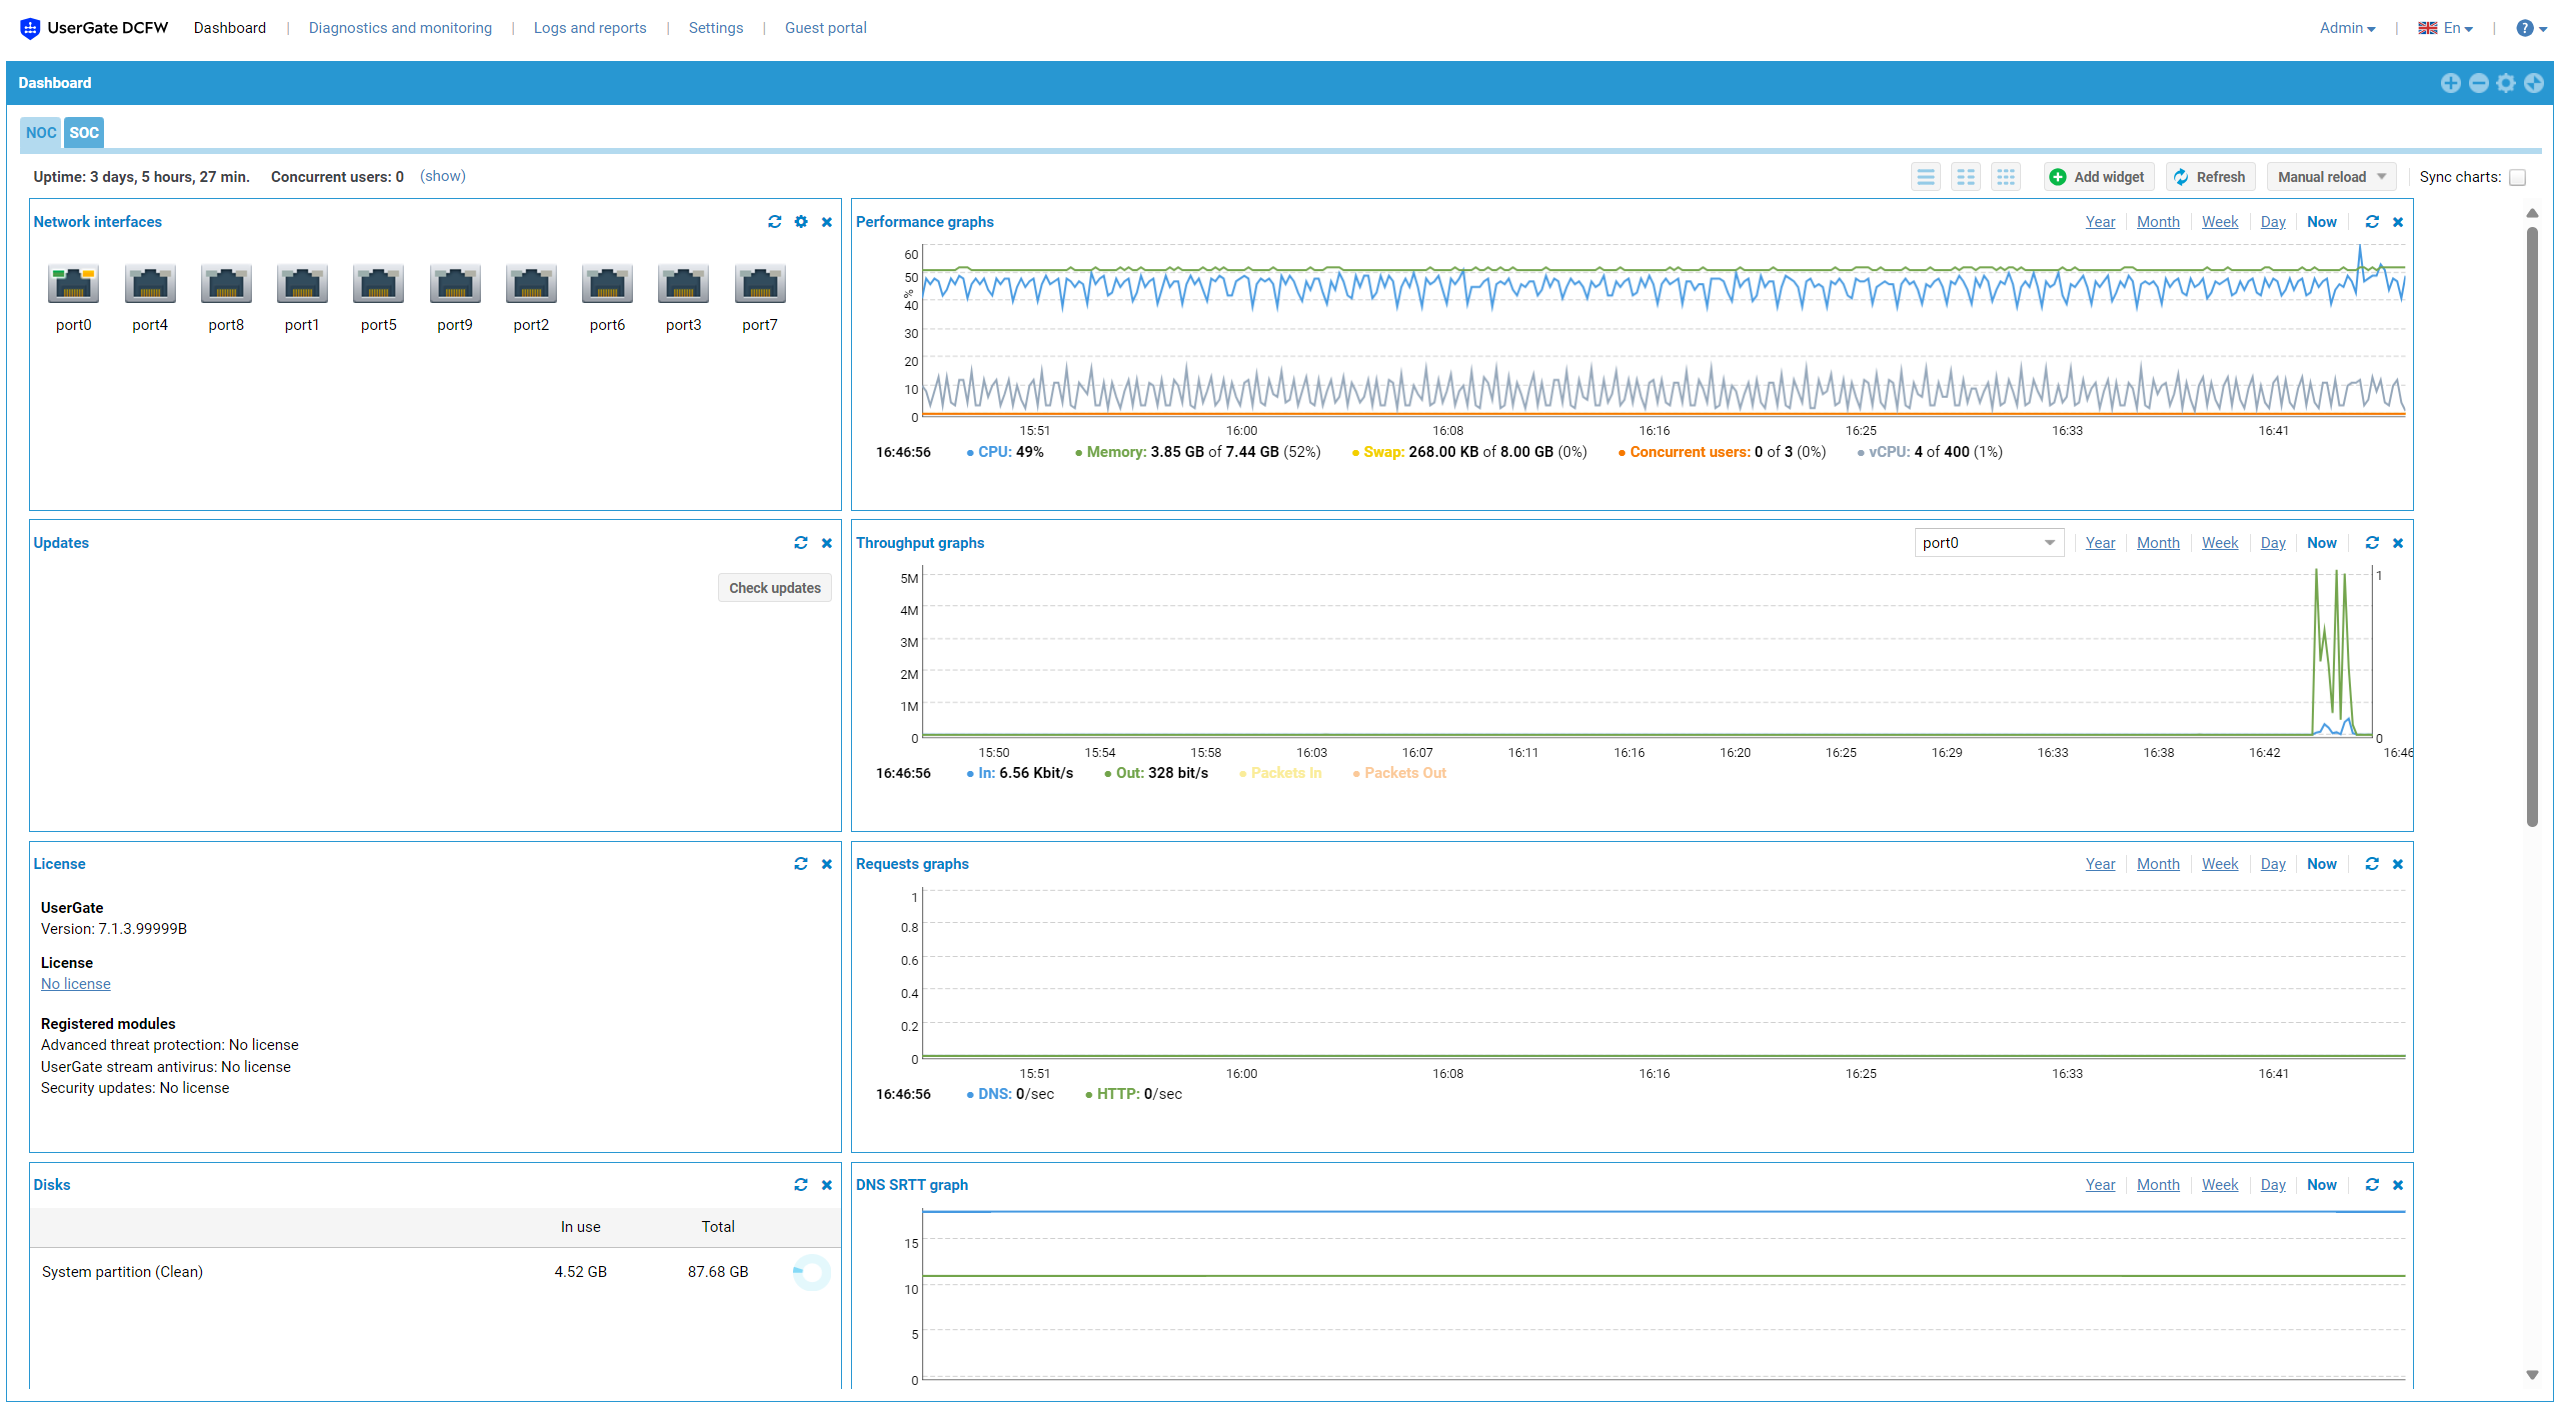
Task: Refresh the Performance graphs widget
Action: coord(2372,222)
